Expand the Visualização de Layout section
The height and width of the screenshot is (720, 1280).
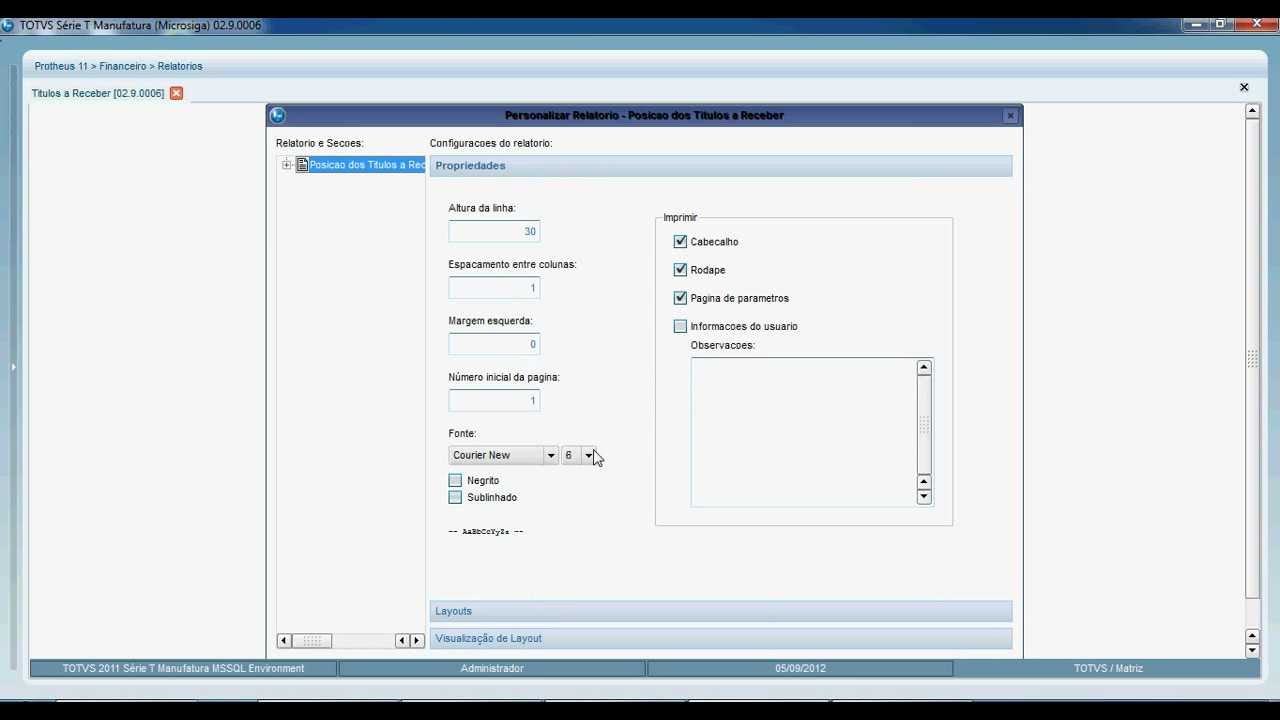point(721,638)
